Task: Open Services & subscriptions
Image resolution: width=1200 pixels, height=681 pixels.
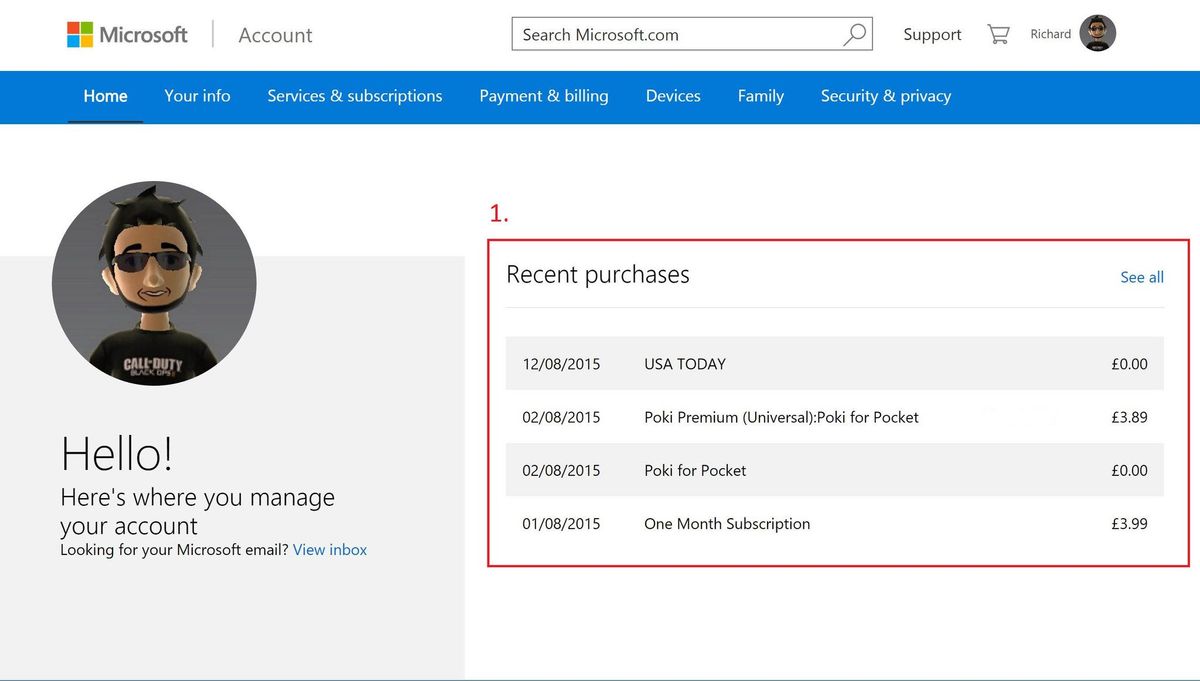Action: click(x=354, y=96)
